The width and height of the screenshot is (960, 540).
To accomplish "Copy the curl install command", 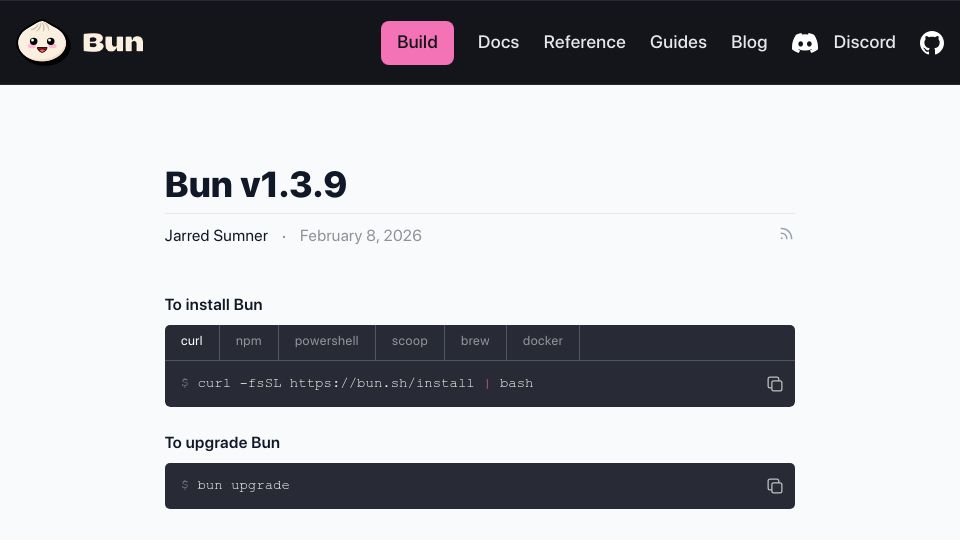I will 774,384.
